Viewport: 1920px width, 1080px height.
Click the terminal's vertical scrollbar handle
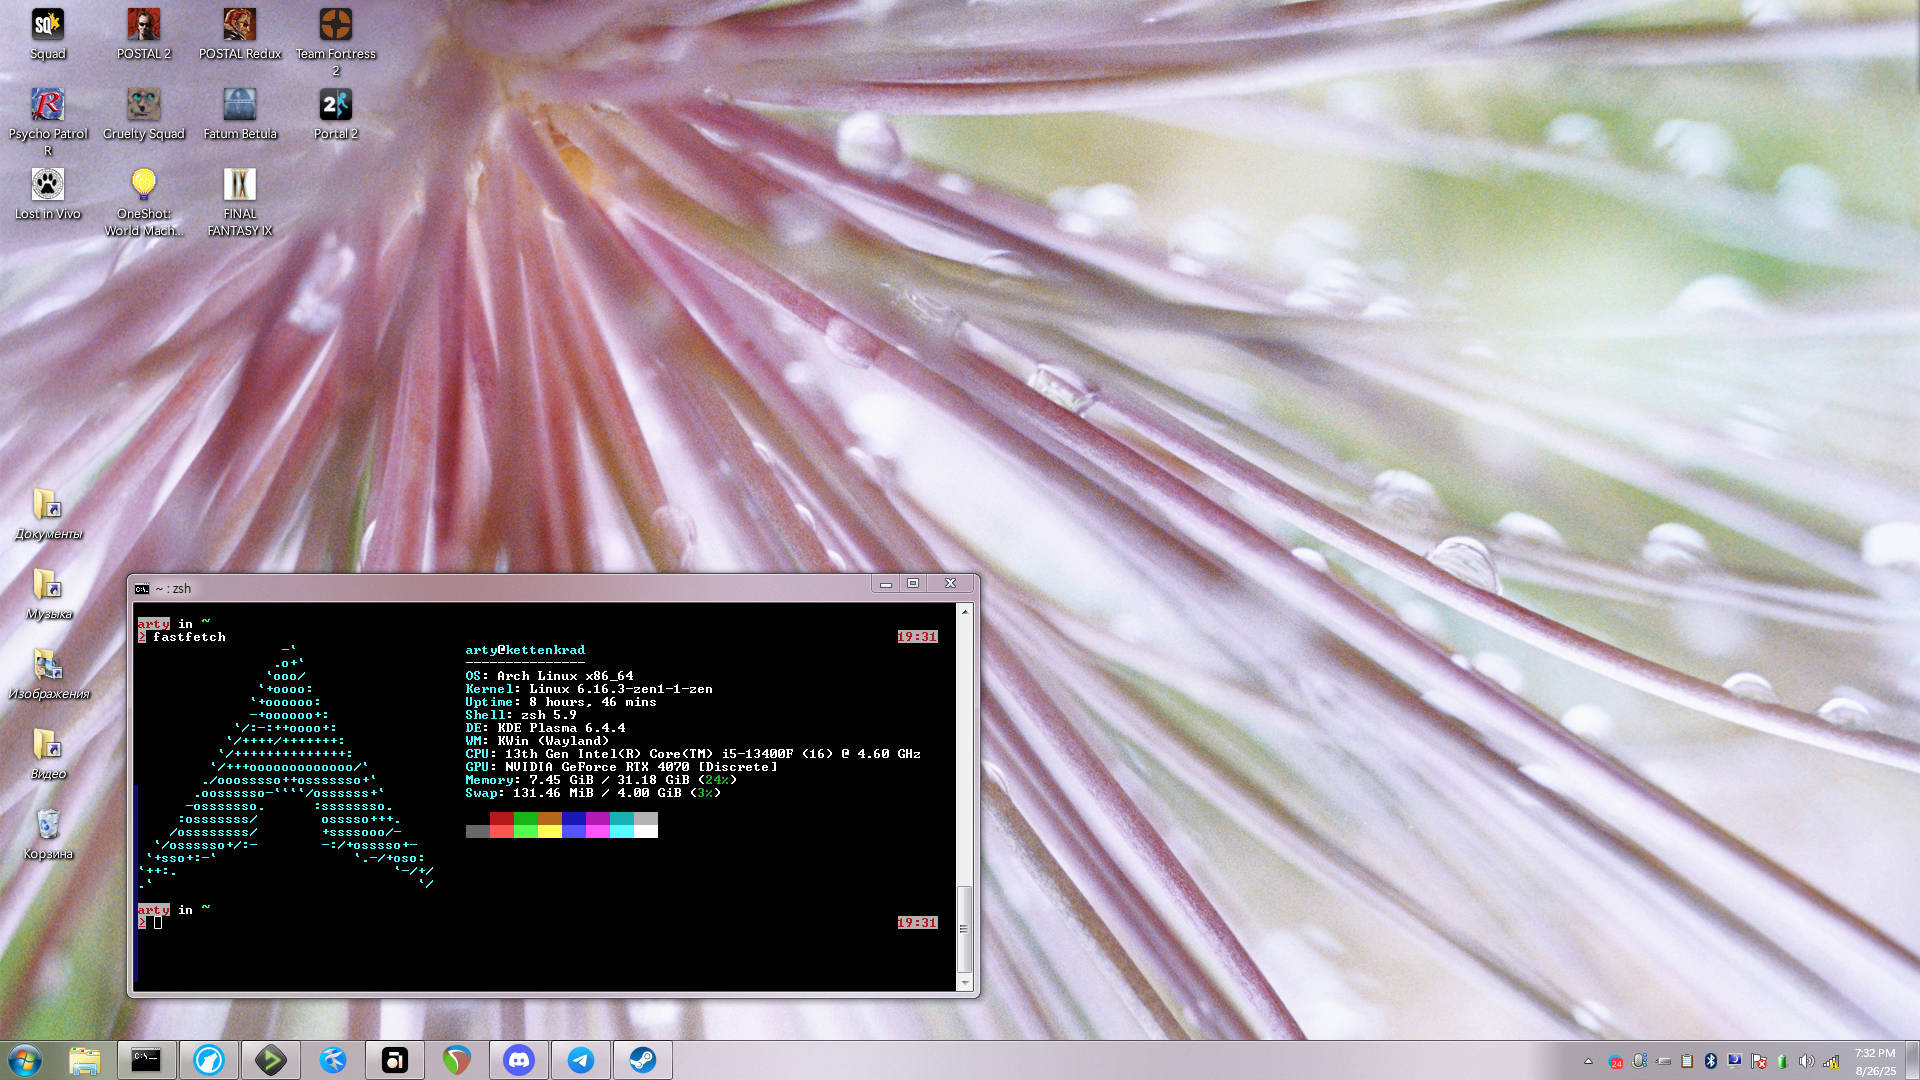964,928
